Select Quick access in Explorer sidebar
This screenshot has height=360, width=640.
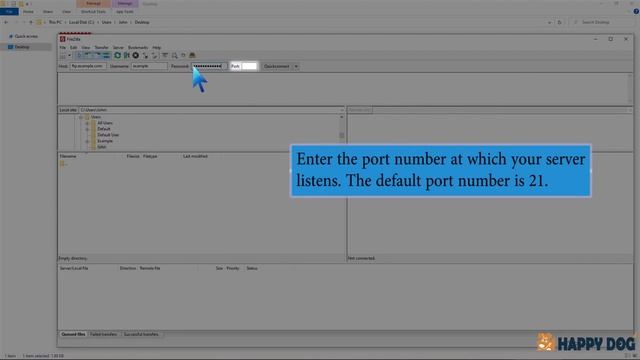point(26,36)
